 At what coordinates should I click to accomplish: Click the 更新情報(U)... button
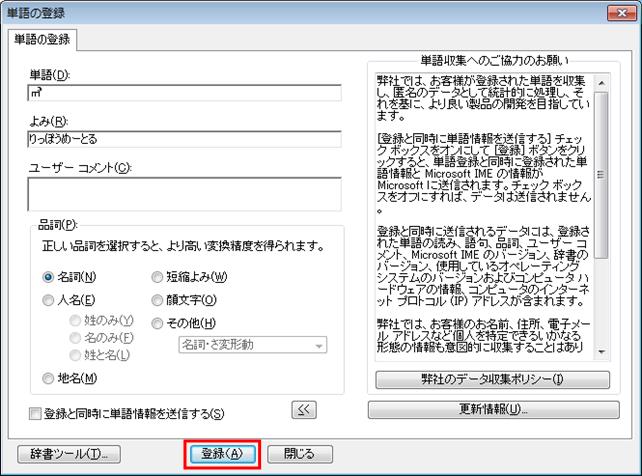point(493,409)
